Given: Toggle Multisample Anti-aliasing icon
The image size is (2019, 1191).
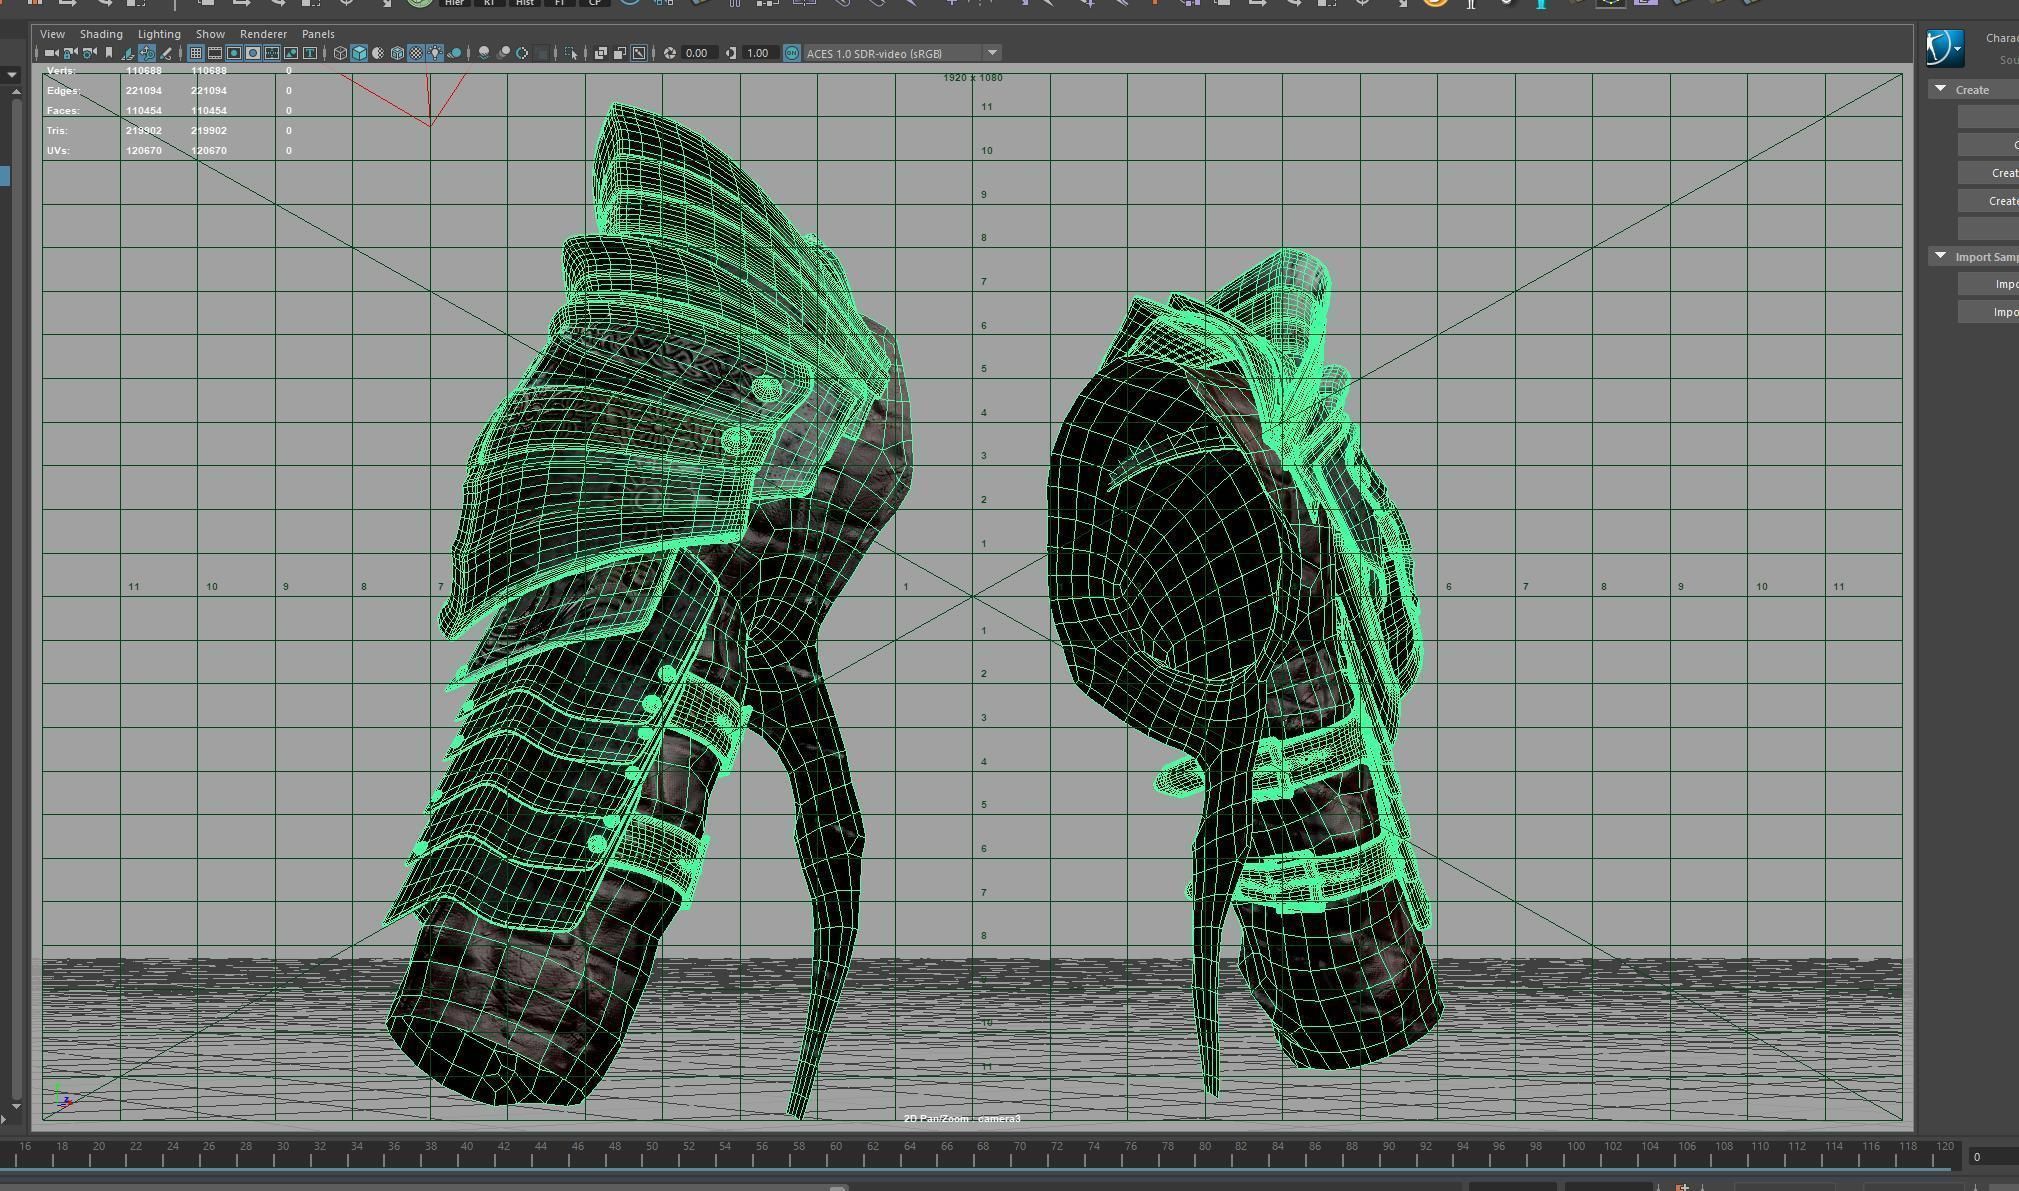Looking at the screenshot, I should click(x=522, y=53).
